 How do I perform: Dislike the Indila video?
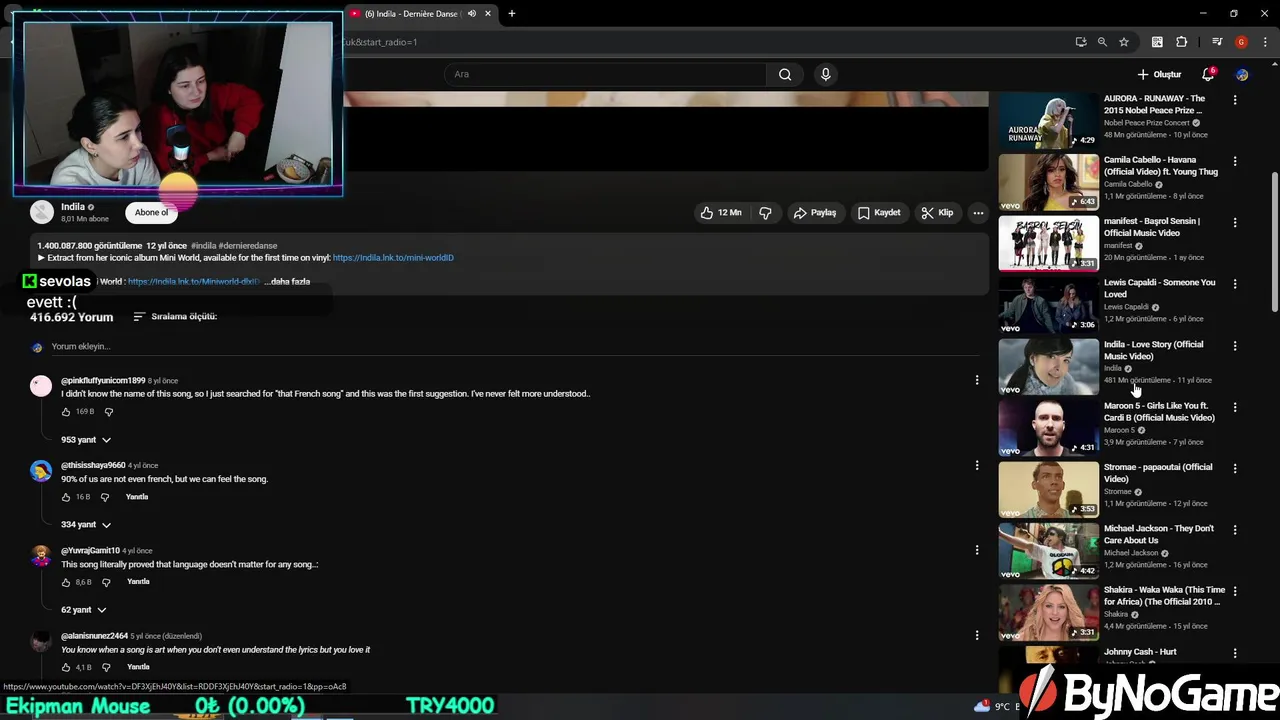tap(765, 212)
